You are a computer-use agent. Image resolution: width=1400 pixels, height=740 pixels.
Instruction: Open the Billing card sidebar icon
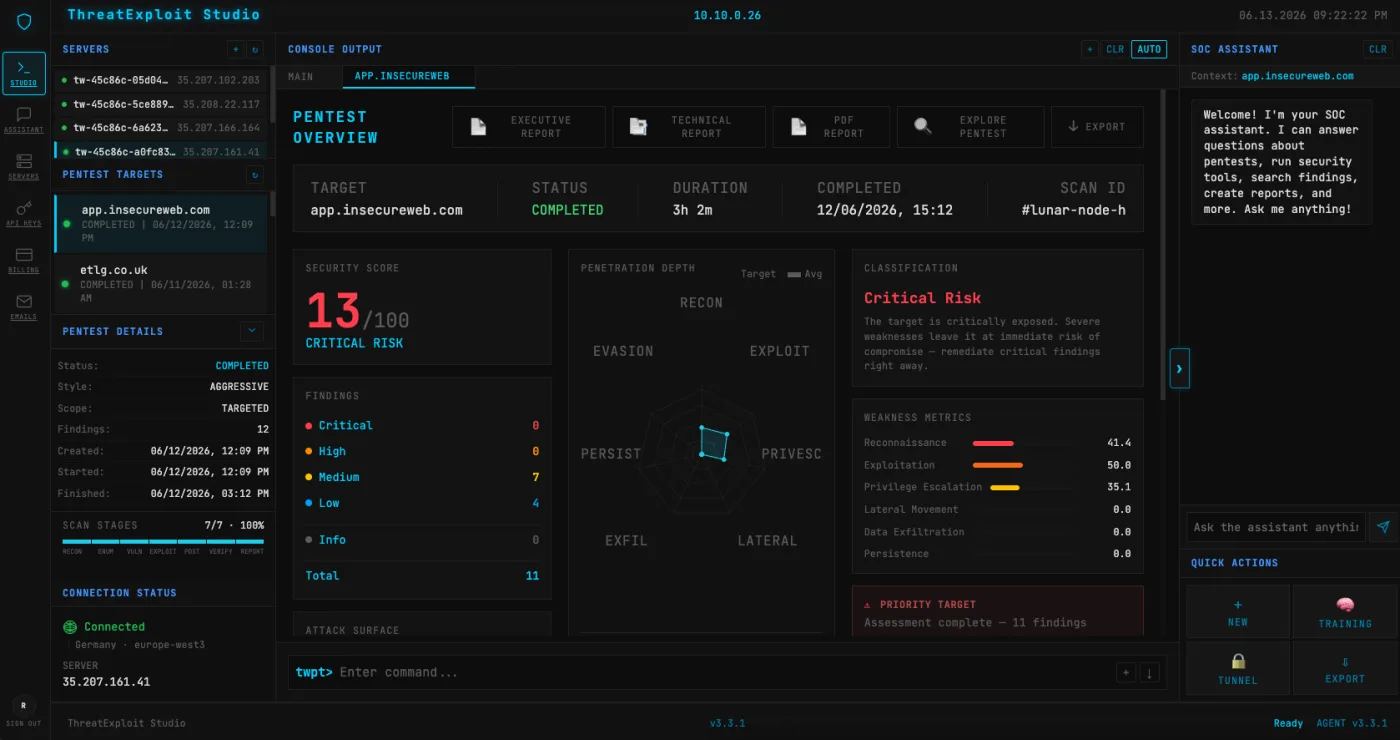[24, 260]
